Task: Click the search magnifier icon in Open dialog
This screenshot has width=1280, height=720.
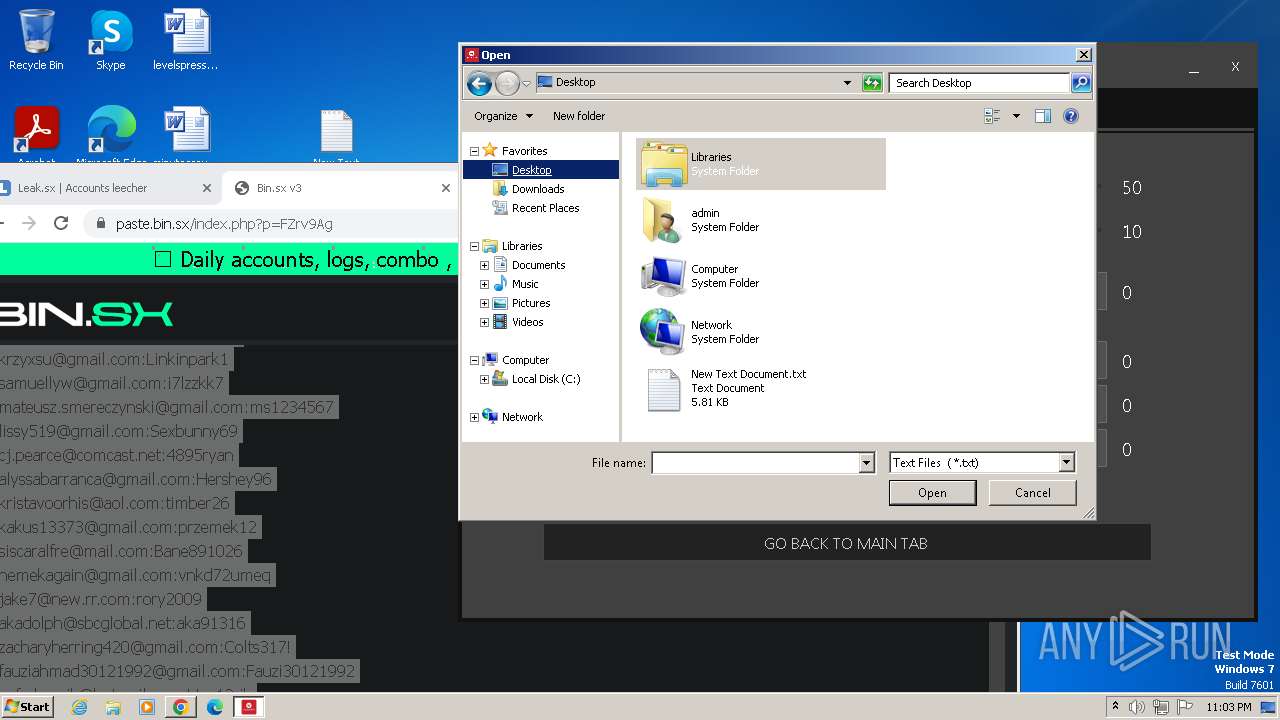Action: [x=1080, y=83]
